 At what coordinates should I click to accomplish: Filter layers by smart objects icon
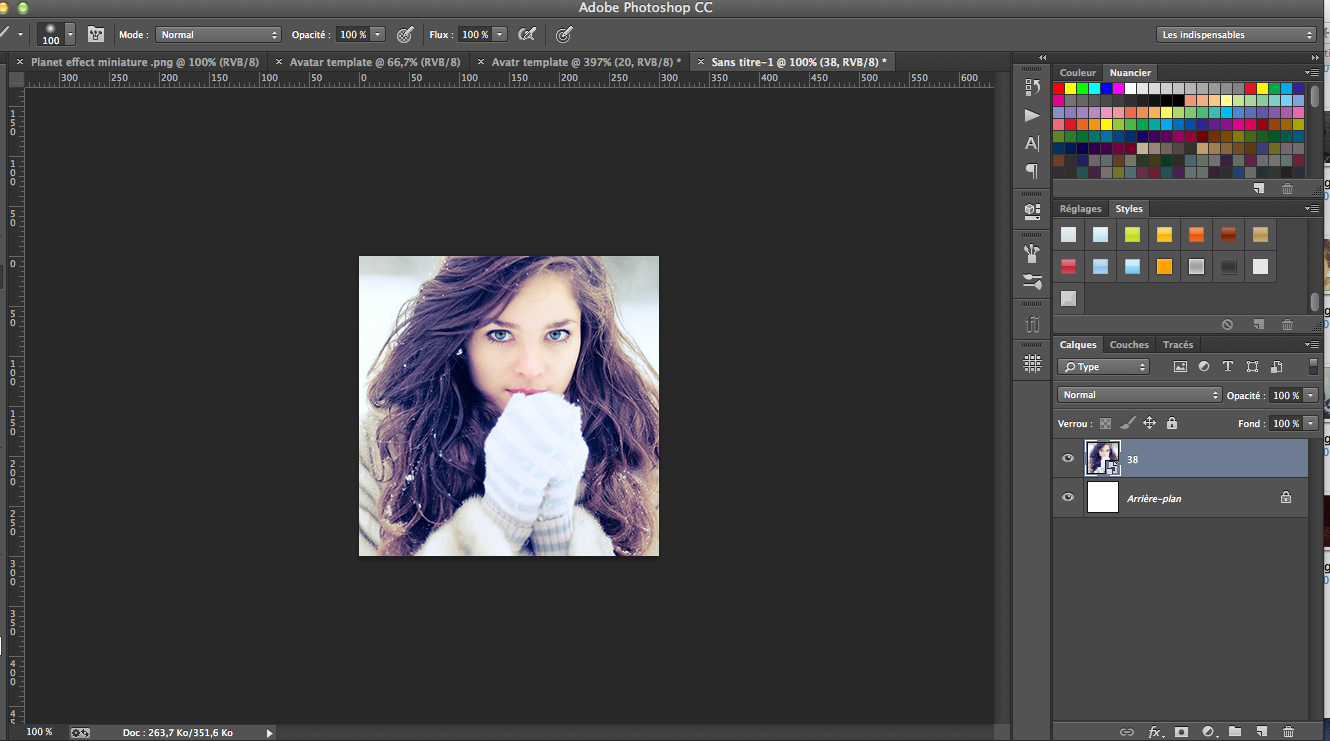(1276, 367)
